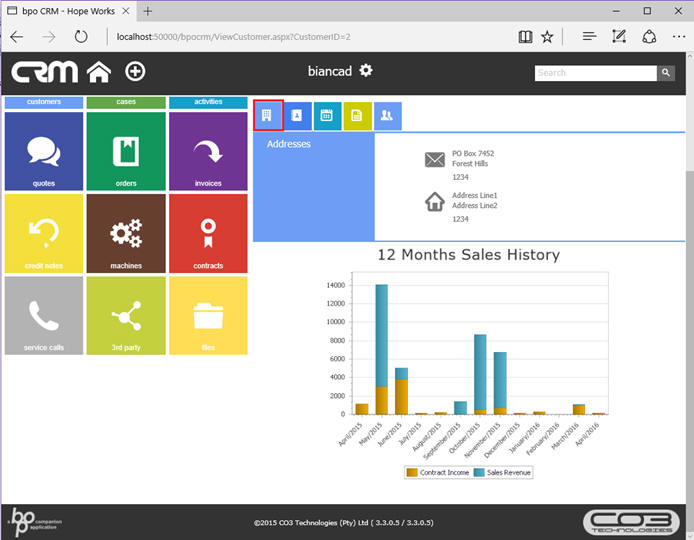The height and width of the screenshot is (540, 694).
Task: Open settings gear next to biancad
Action: [x=366, y=70]
